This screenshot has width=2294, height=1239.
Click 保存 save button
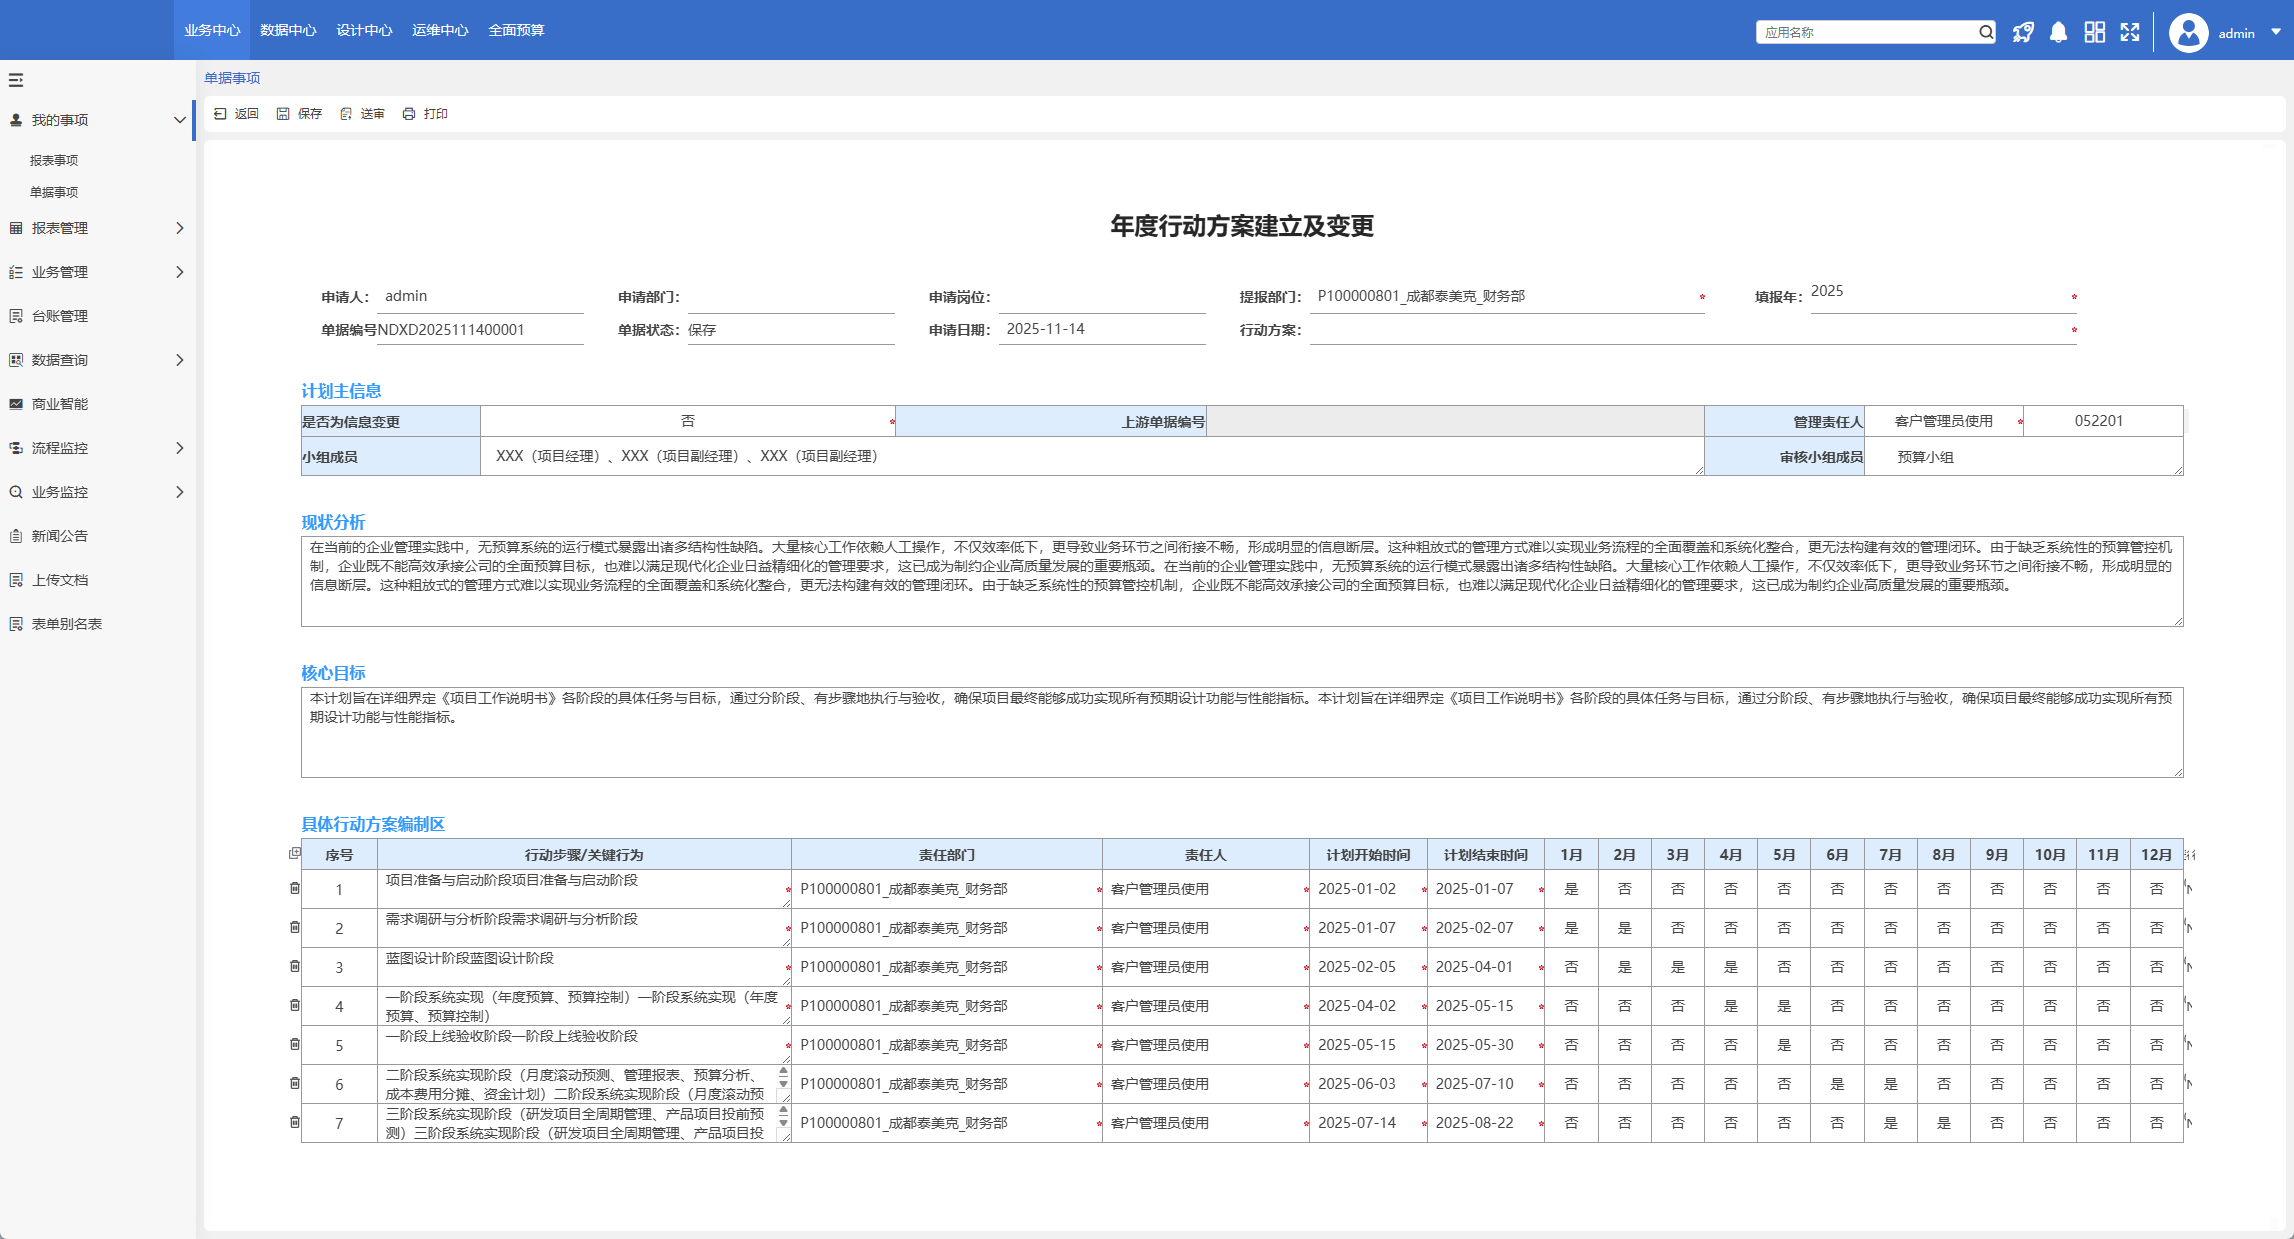coord(300,114)
